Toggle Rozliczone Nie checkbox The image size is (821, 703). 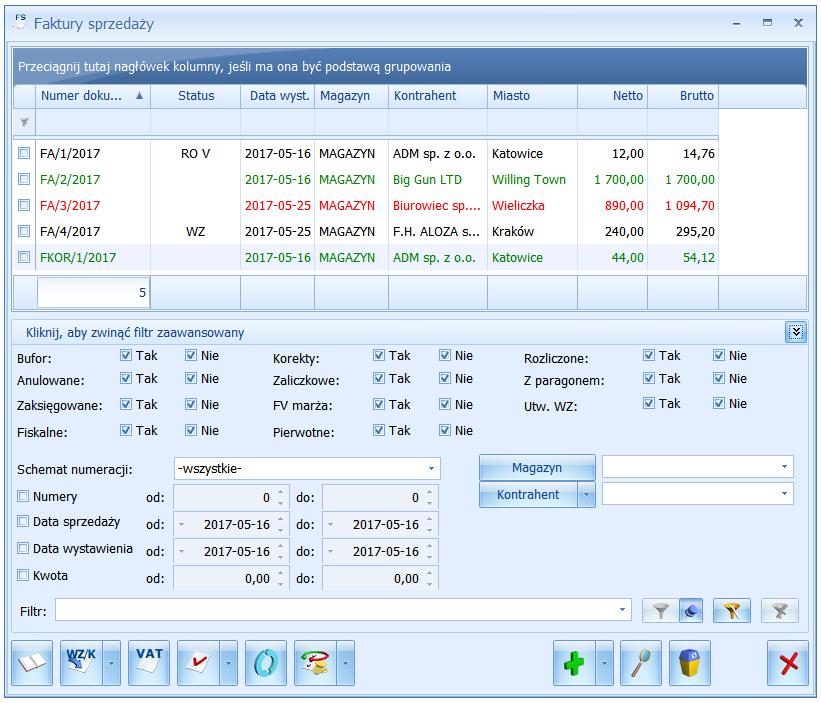[719, 355]
